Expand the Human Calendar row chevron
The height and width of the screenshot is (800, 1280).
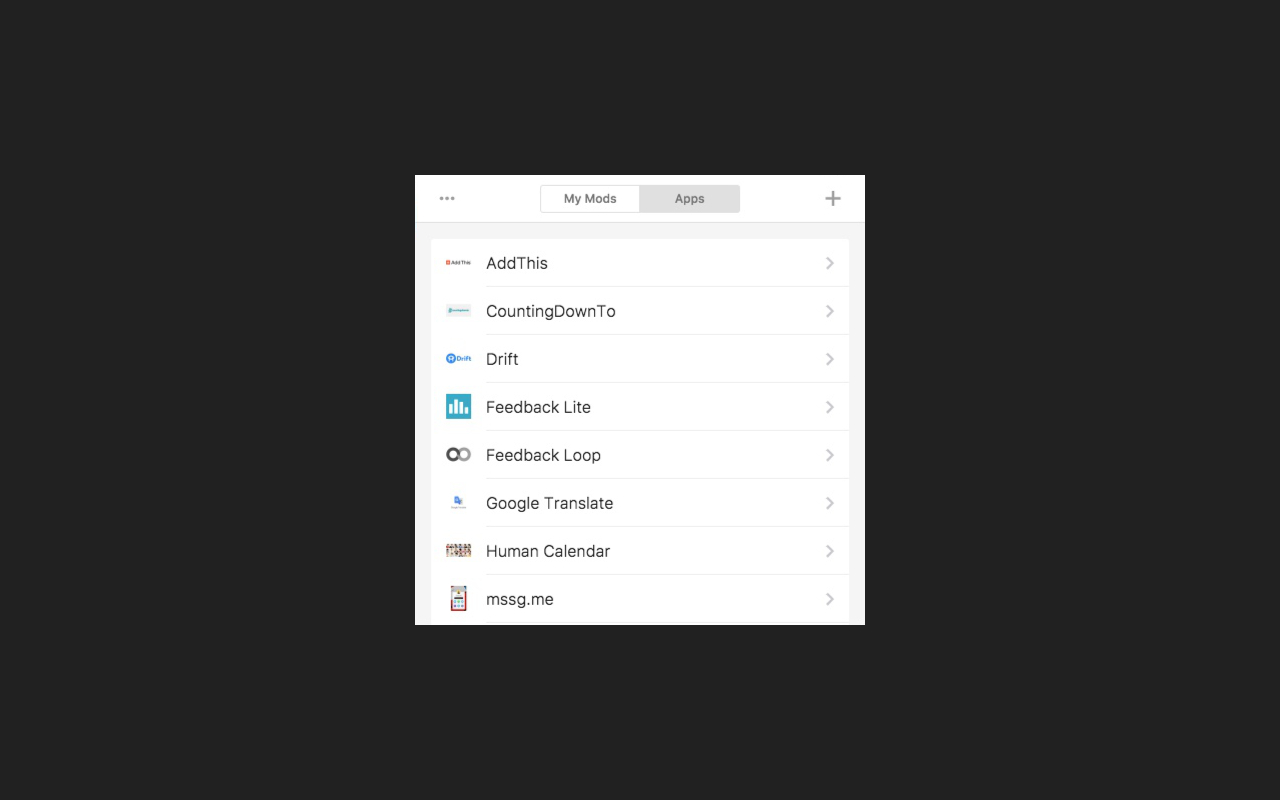pyautogui.click(x=829, y=551)
